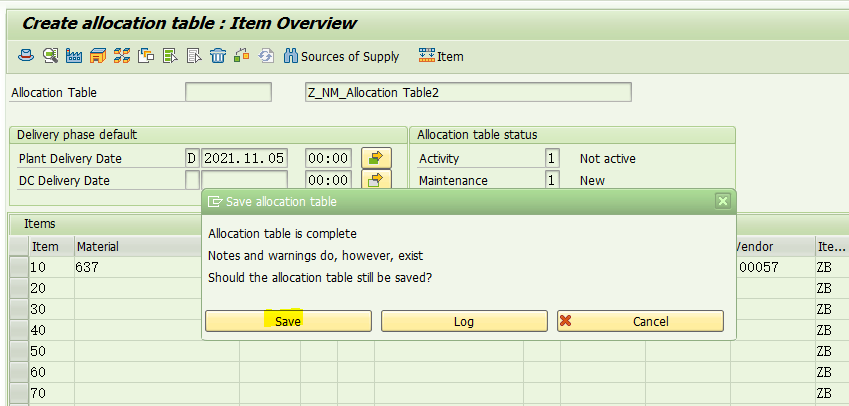Screen dimensions: 849x406
Task: Open the Log from save dialog
Action: pos(464,321)
